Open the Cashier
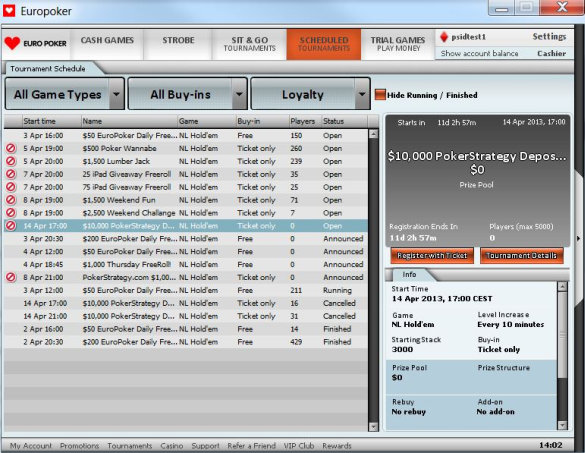Viewport: 585px width, 453px height. click(551, 53)
